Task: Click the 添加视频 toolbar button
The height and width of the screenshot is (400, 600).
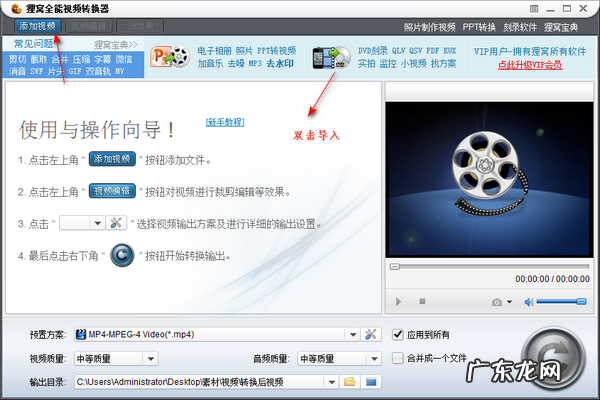Action: [38, 26]
